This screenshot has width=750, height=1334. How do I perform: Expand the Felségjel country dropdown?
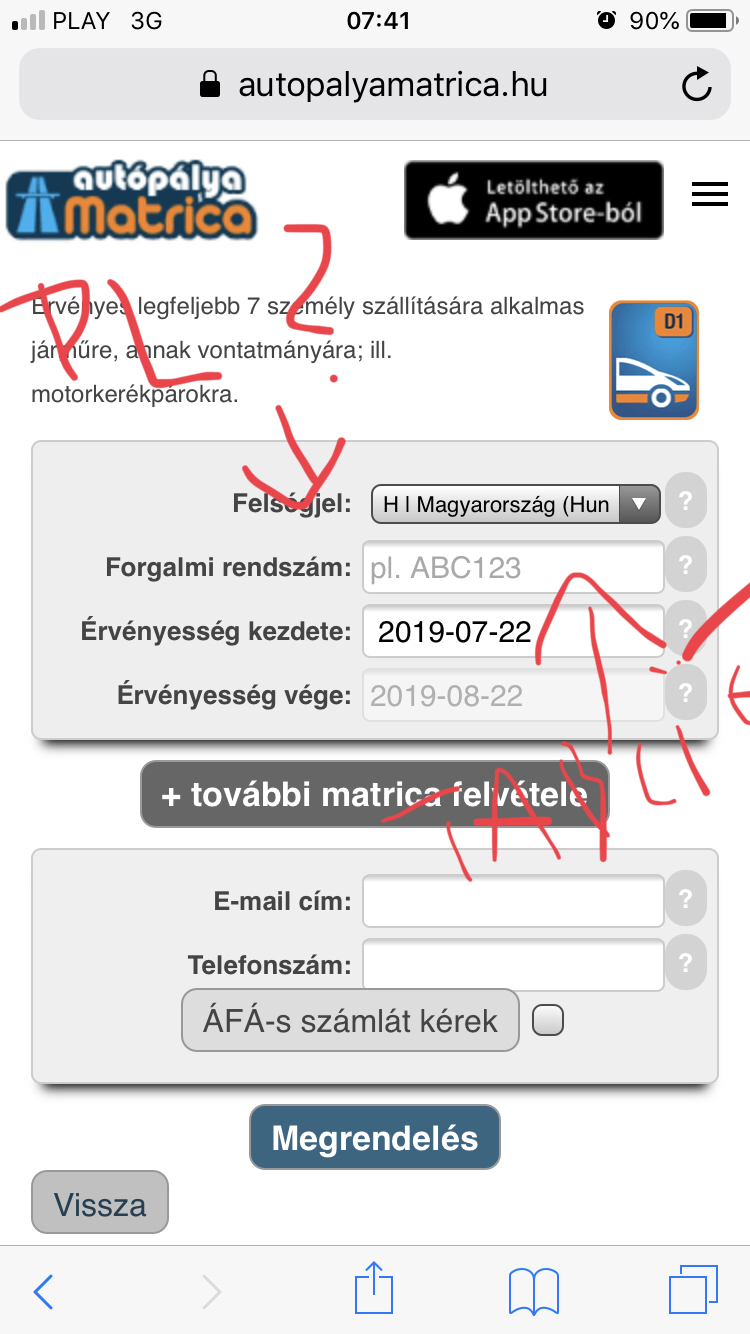pos(516,504)
